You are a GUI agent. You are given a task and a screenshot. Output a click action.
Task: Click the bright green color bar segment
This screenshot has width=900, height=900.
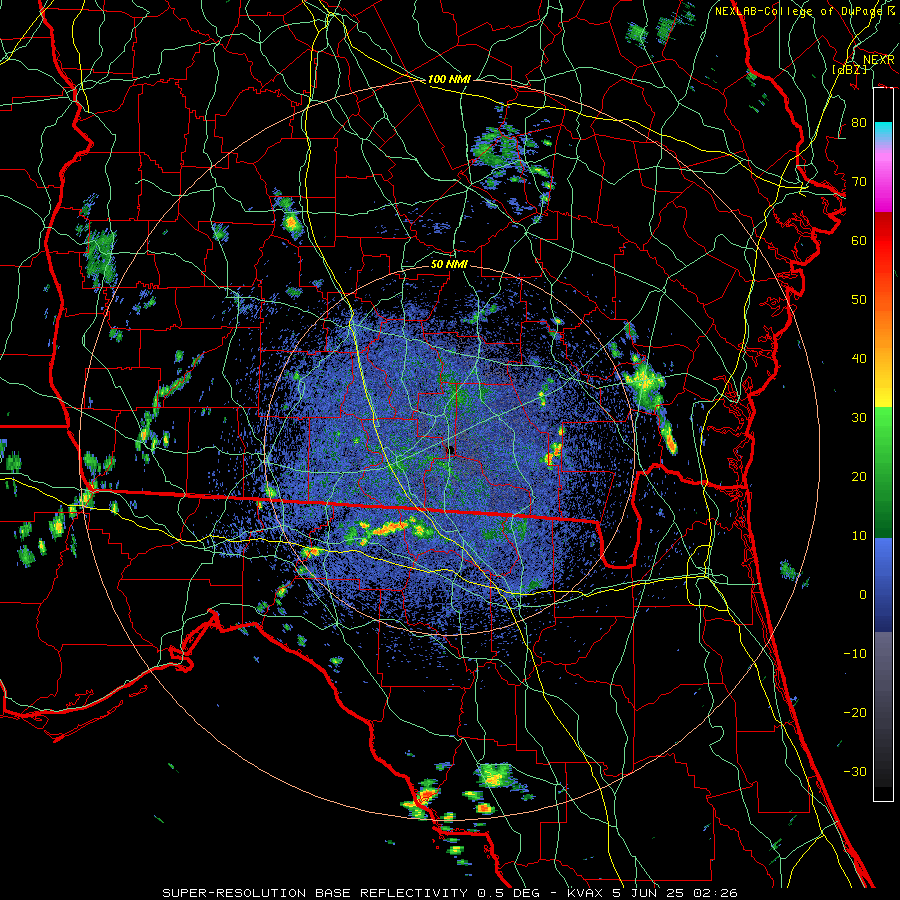[x=883, y=428]
